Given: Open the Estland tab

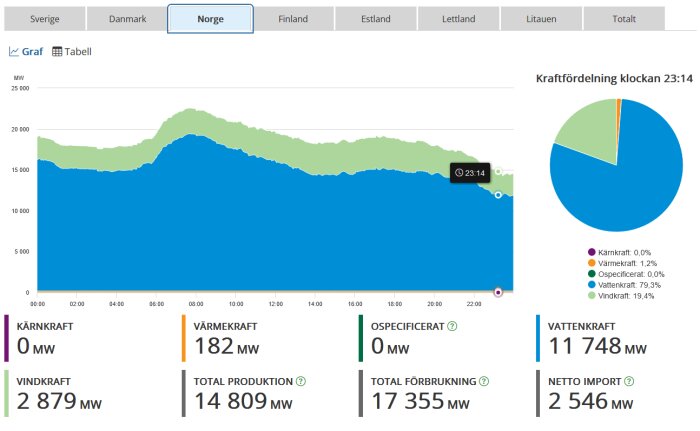Looking at the screenshot, I should 376,19.
